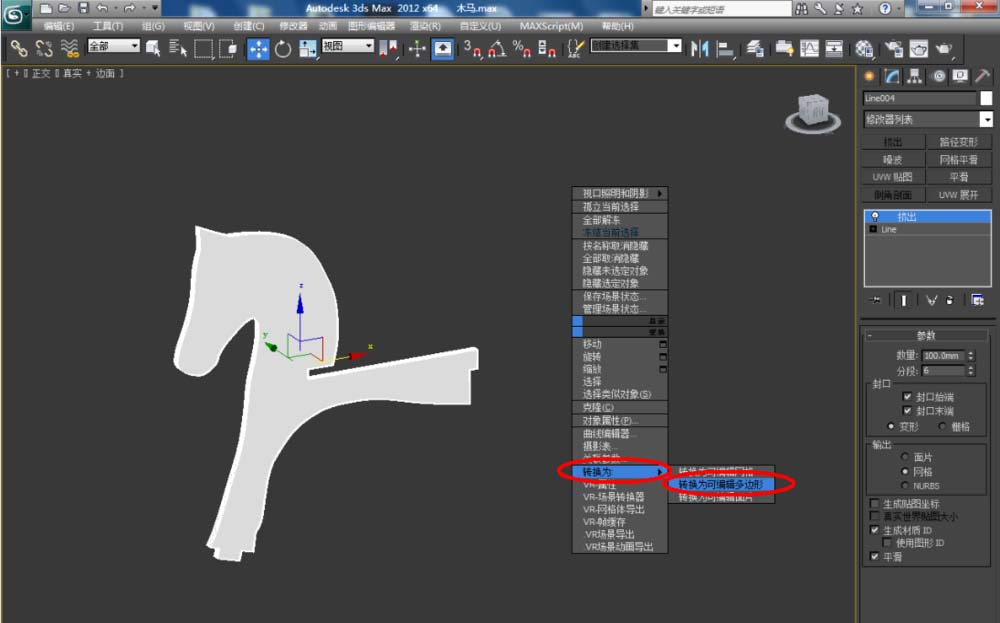Switch to the Create panel star tab
Image resolution: width=1000 pixels, height=623 pixels.
[x=869, y=77]
